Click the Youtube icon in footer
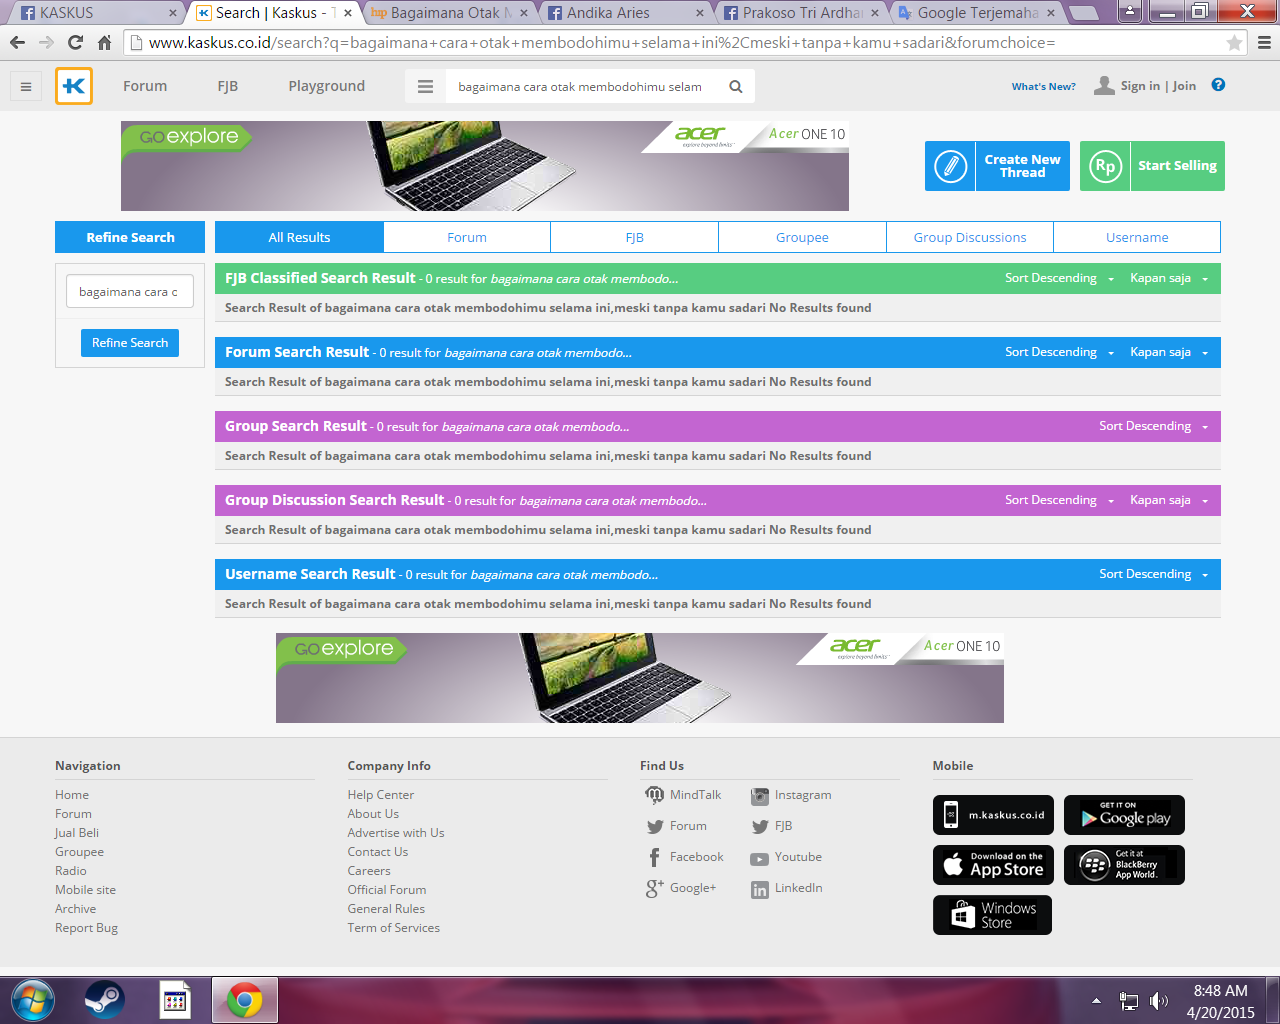This screenshot has height=1024, width=1280. click(760, 858)
